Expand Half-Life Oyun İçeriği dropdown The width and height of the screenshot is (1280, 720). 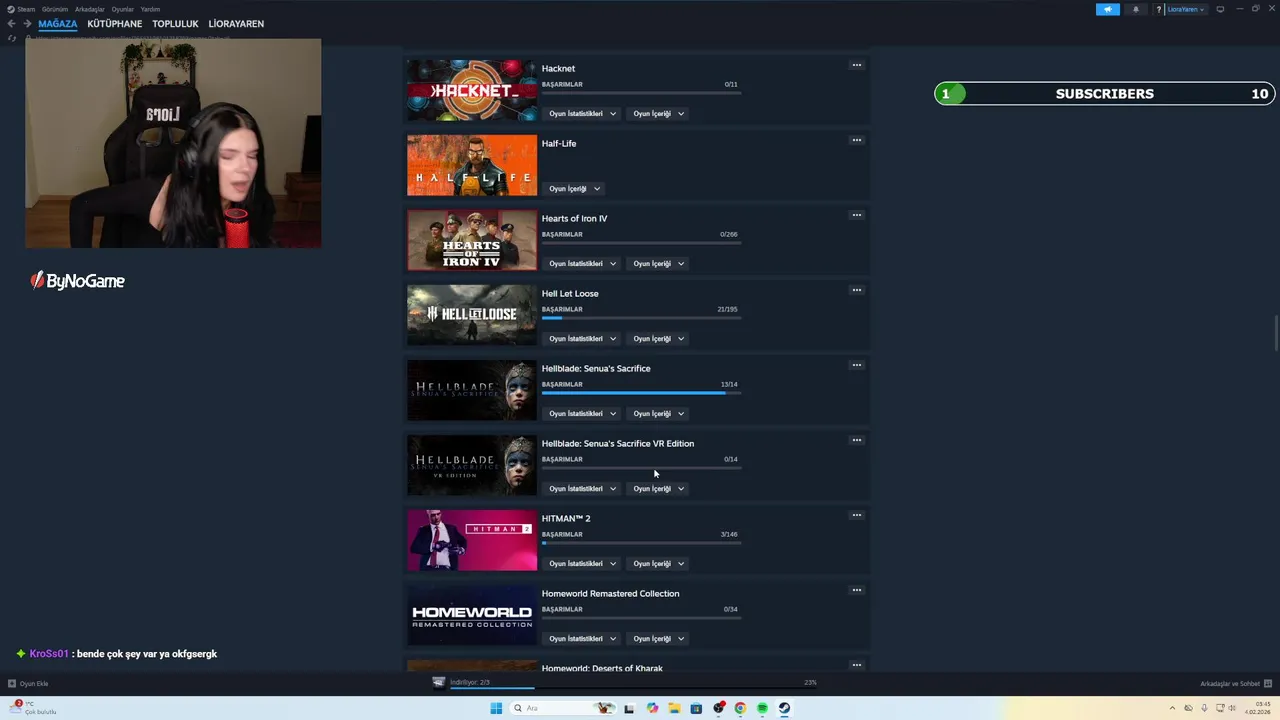[x=574, y=189]
